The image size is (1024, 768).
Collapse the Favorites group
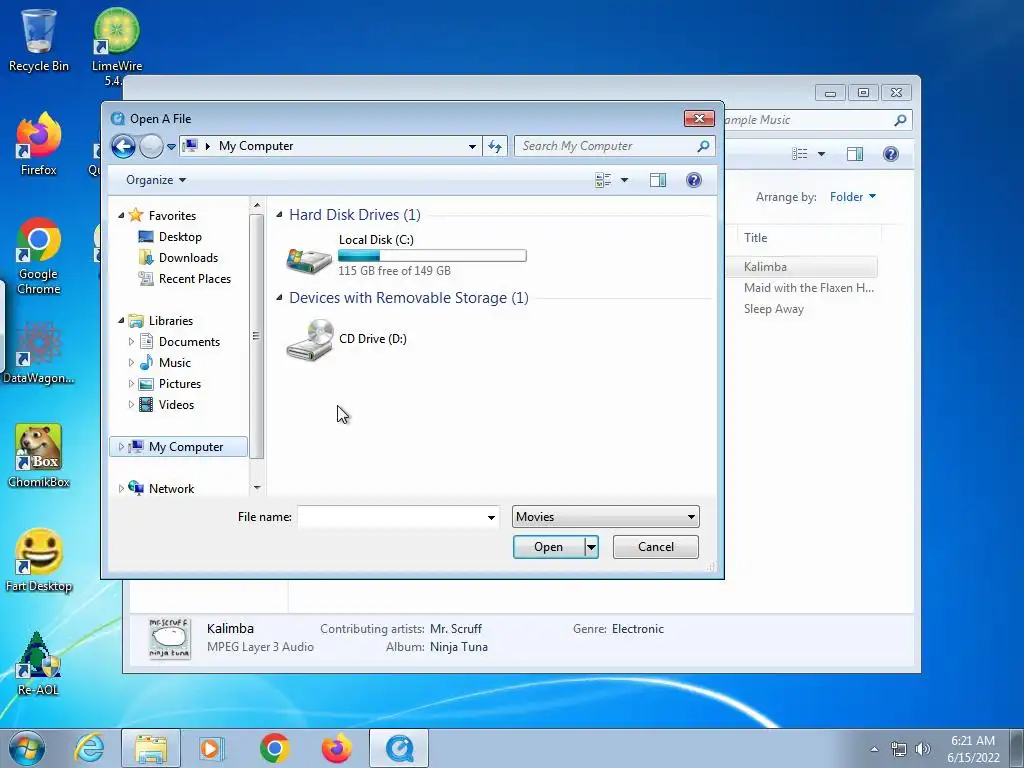[121, 216]
